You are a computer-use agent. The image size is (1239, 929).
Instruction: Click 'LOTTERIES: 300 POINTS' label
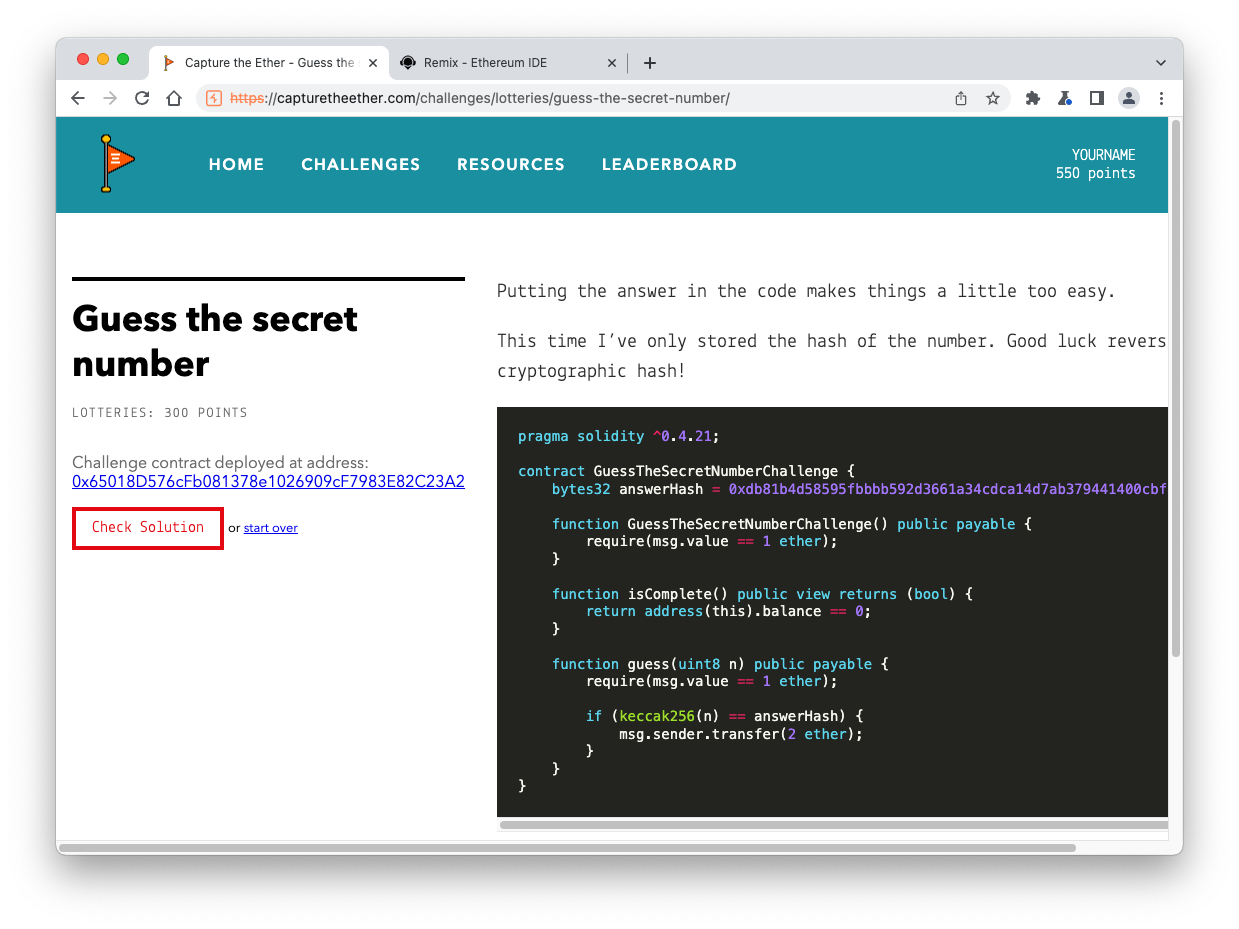point(160,413)
